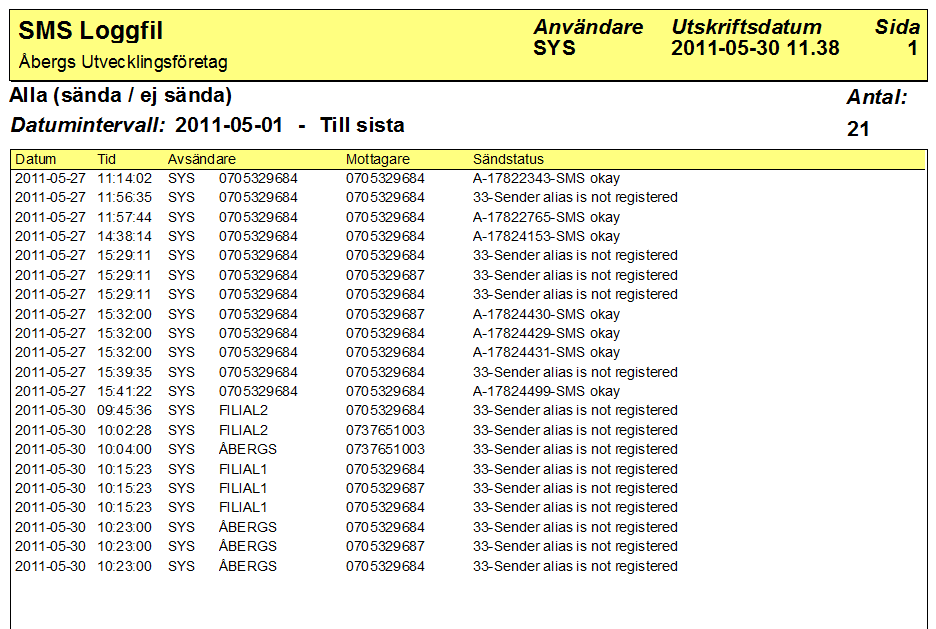Viewport: 936px width, 629px height.
Task: Click recipient 0737651003 in 10:02:28 row
Action: tap(385, 430)
